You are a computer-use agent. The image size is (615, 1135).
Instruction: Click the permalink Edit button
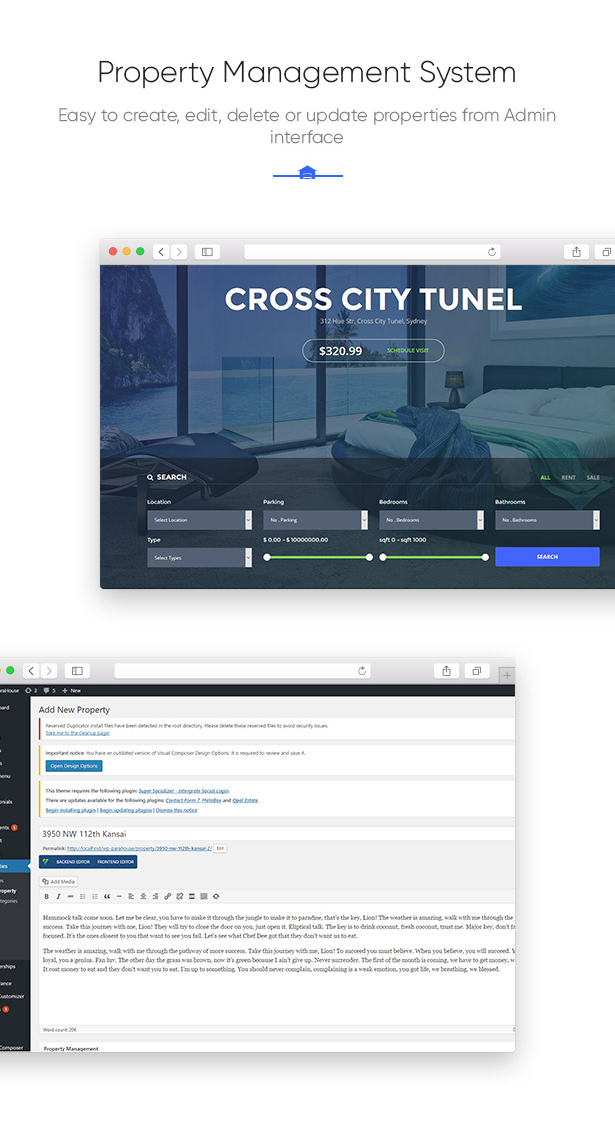pos(220,848)
